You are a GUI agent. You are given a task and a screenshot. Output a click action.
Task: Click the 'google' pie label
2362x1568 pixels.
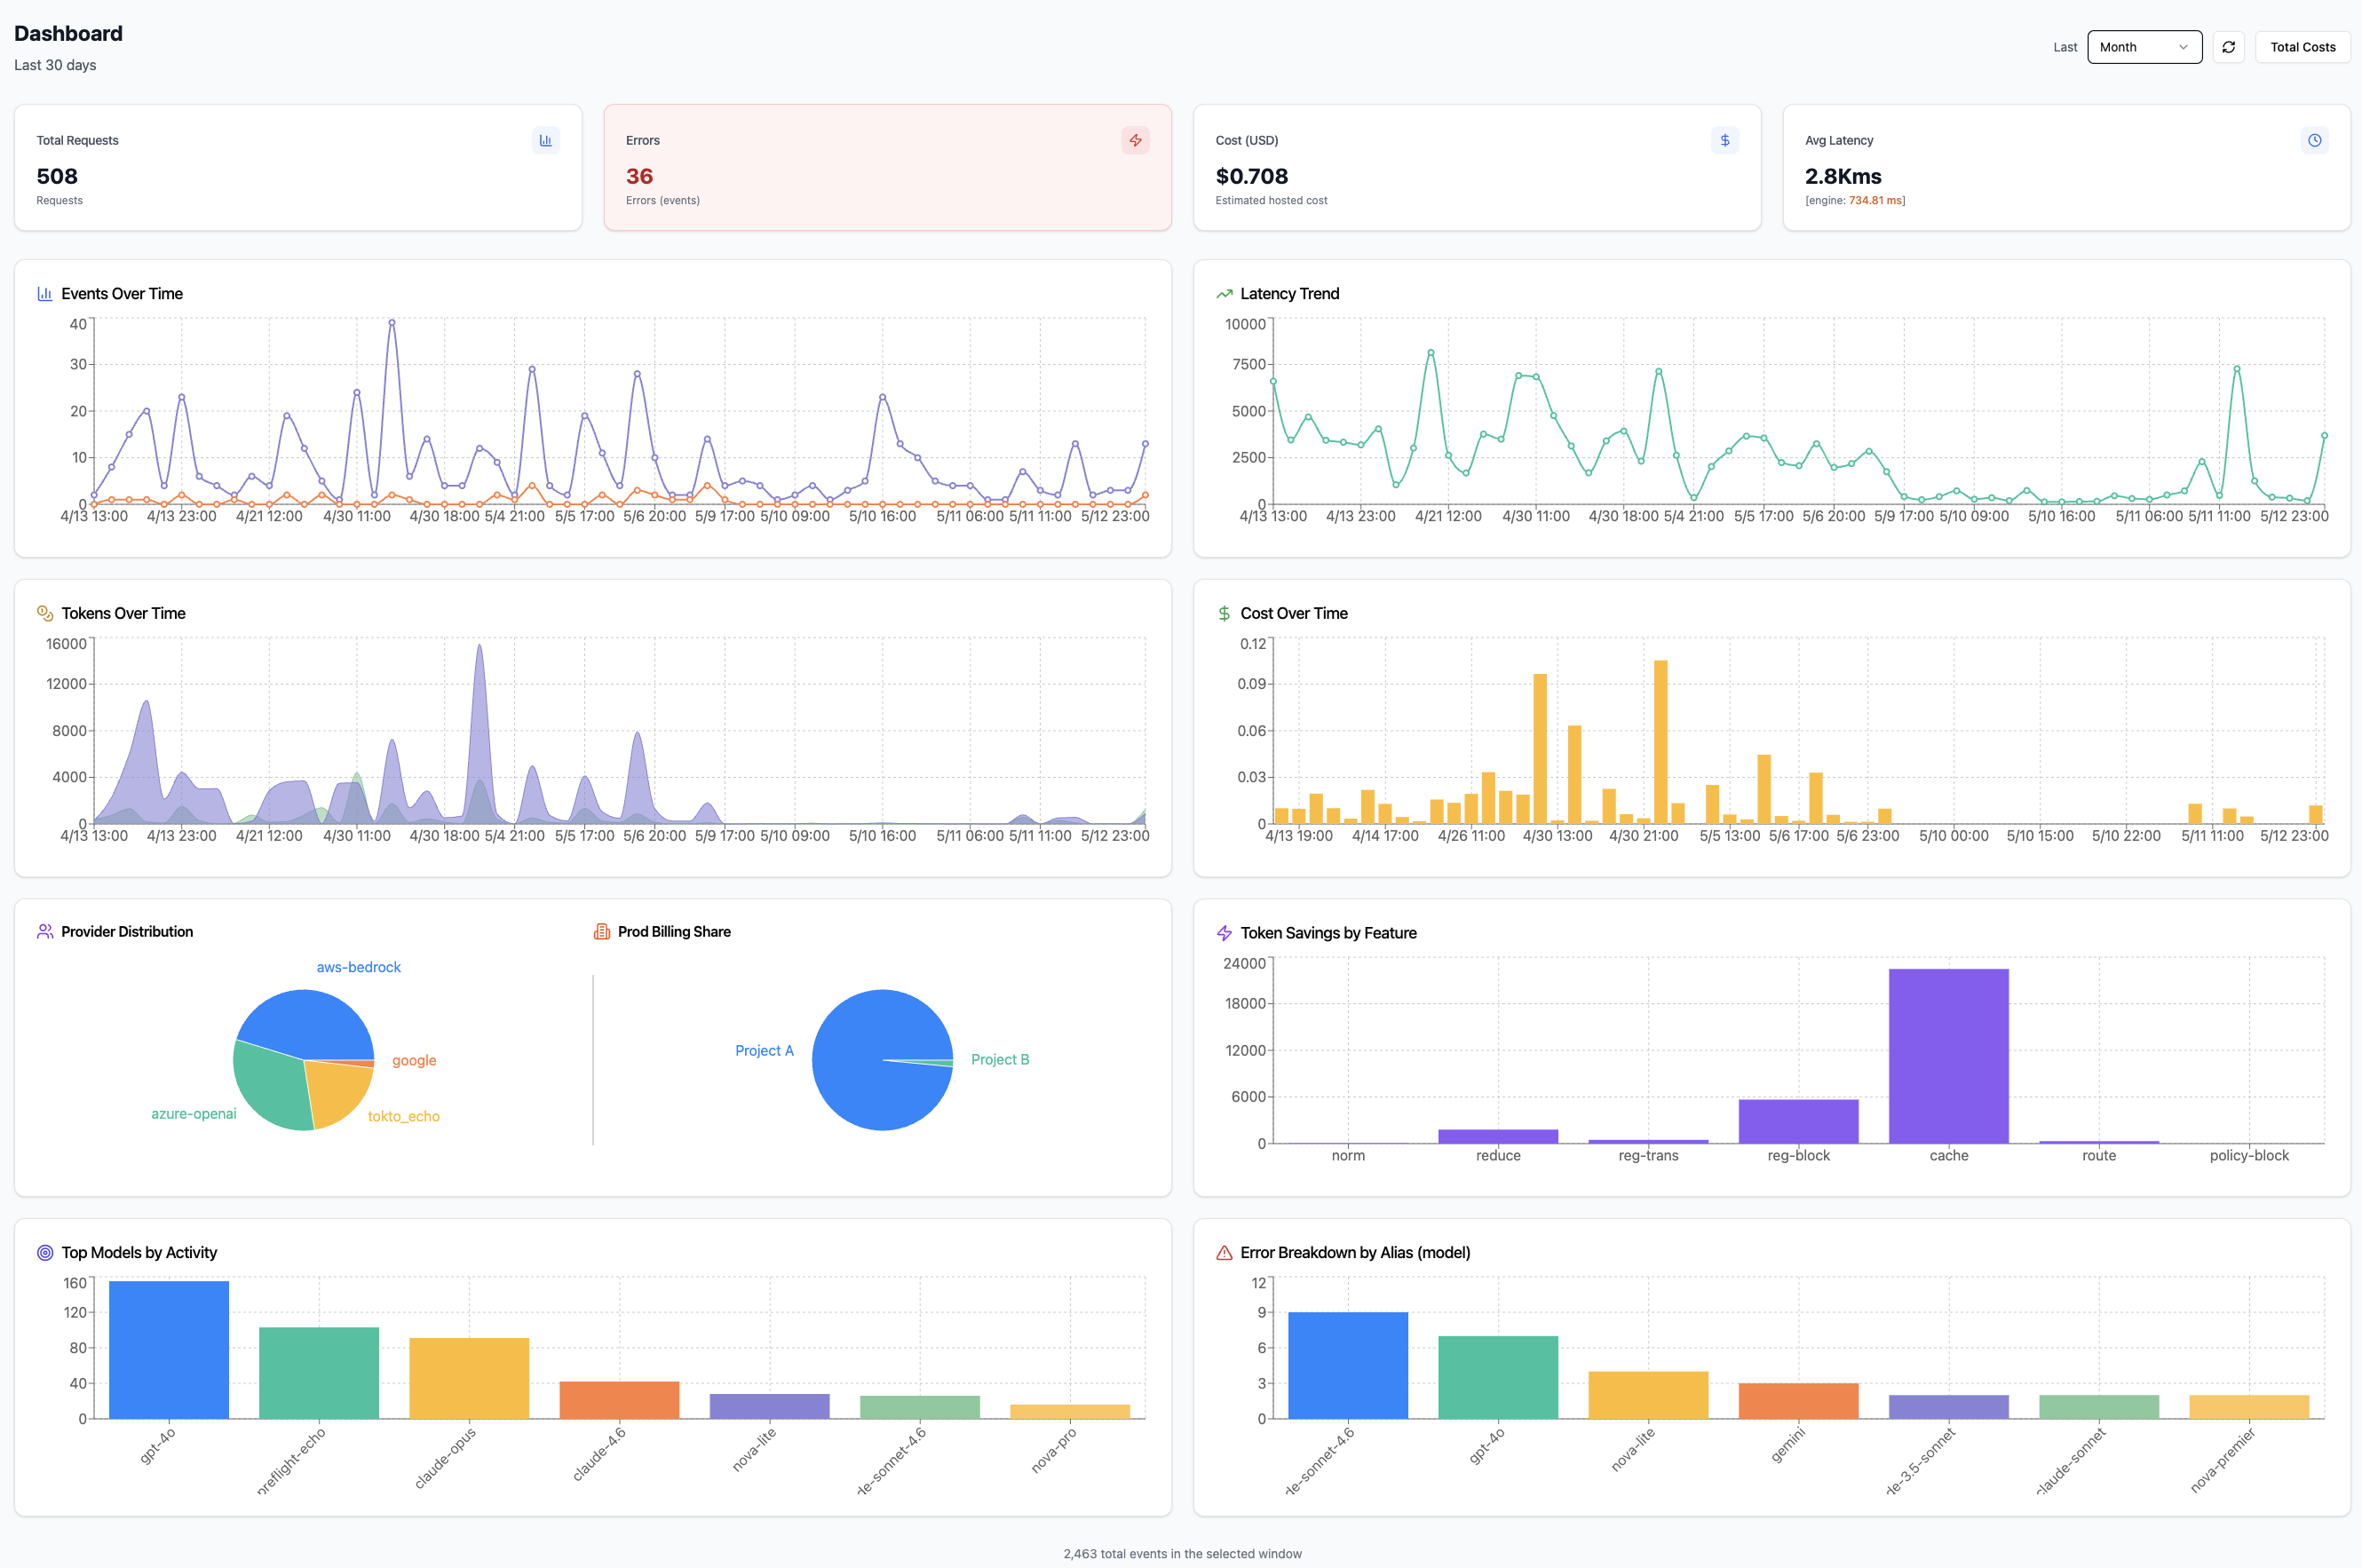pos(414,1060)
